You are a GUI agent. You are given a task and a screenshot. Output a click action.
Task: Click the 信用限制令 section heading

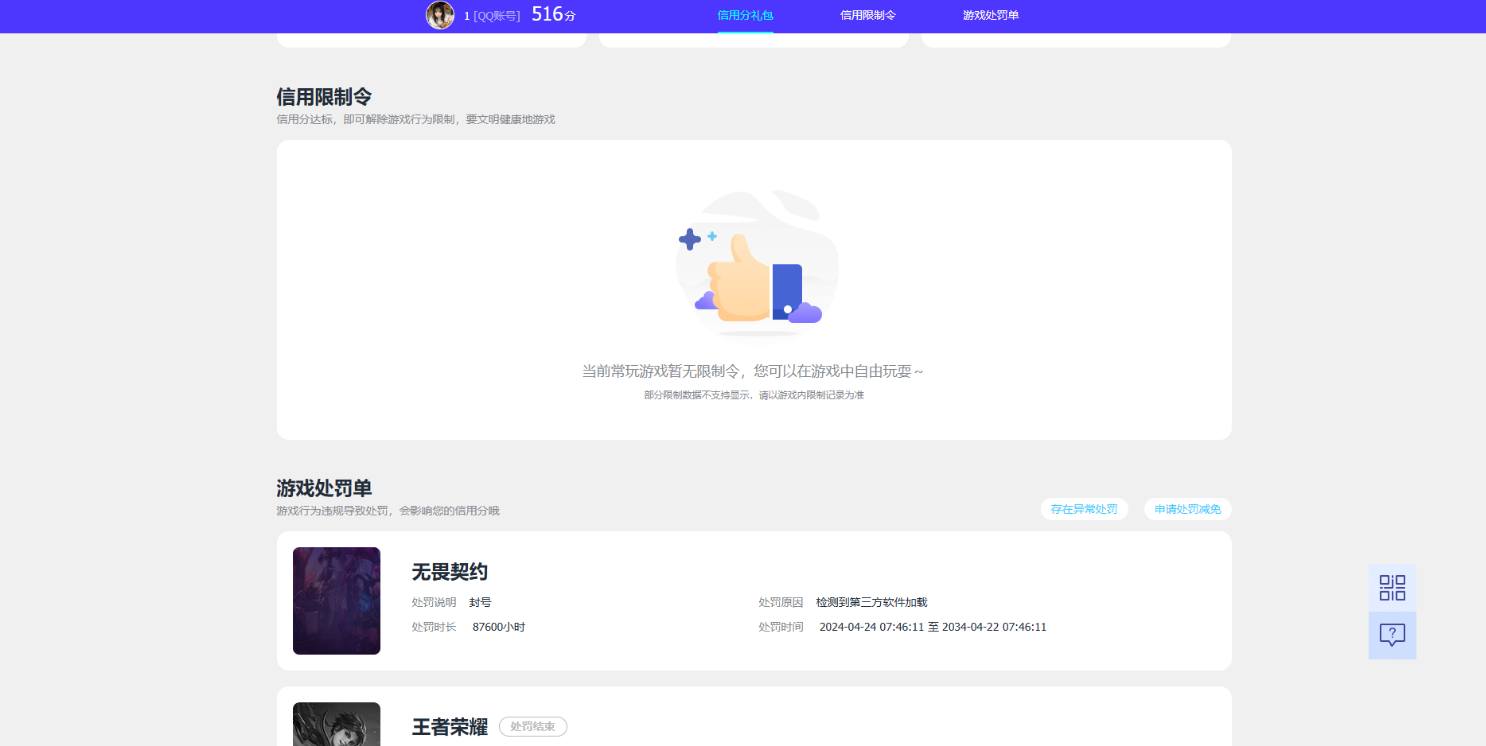pos(324,97)
